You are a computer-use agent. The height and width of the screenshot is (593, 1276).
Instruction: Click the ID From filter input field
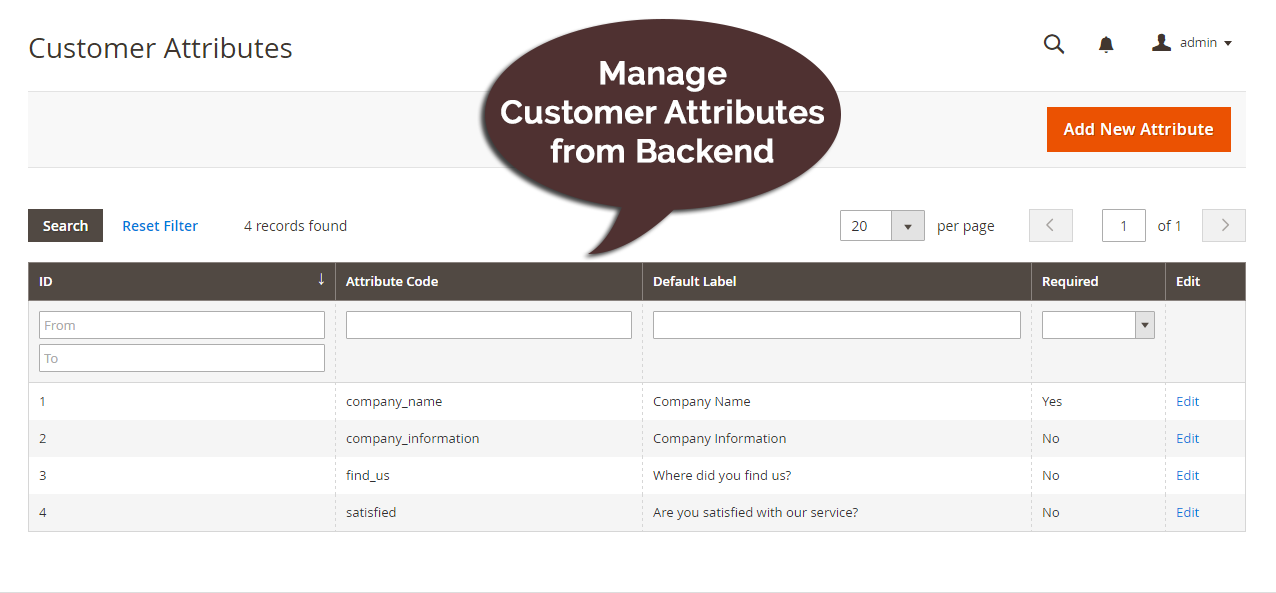pos(181,324)
